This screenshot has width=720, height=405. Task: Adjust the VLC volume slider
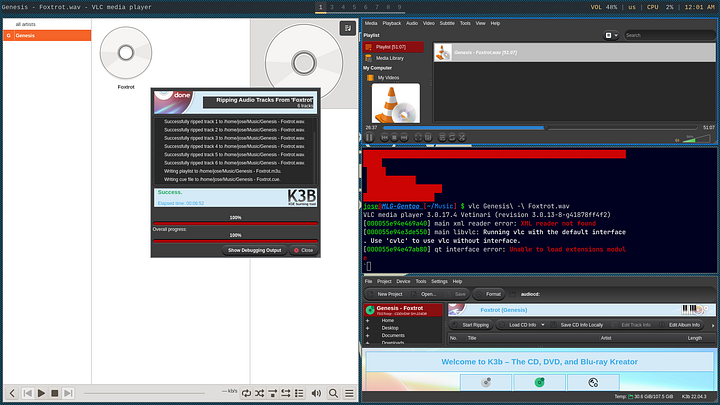696,139
